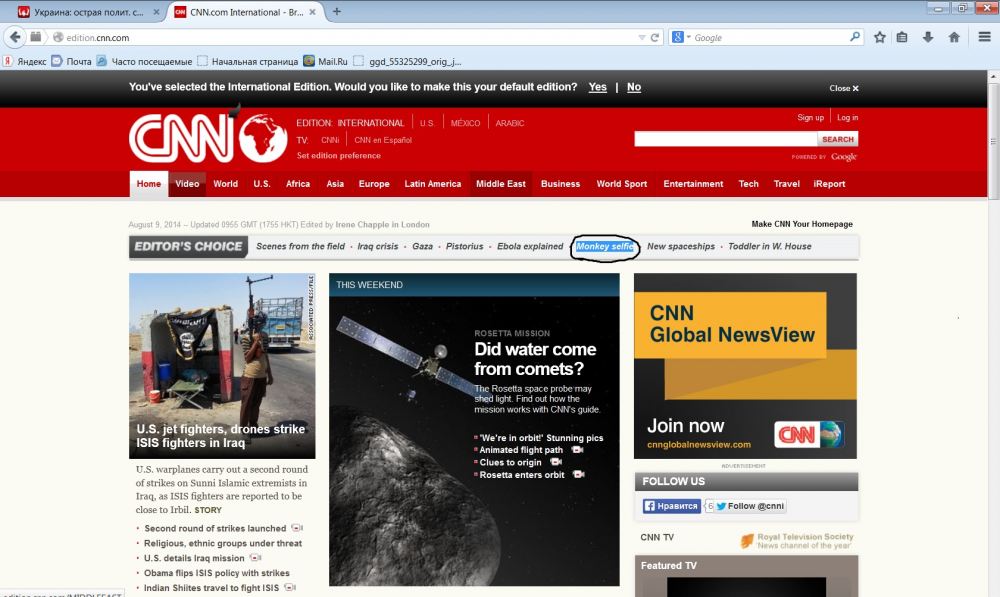The width and height of the screenshot is (1000, 597).
Task: Open the World Sport section
Action: point(622,184)
